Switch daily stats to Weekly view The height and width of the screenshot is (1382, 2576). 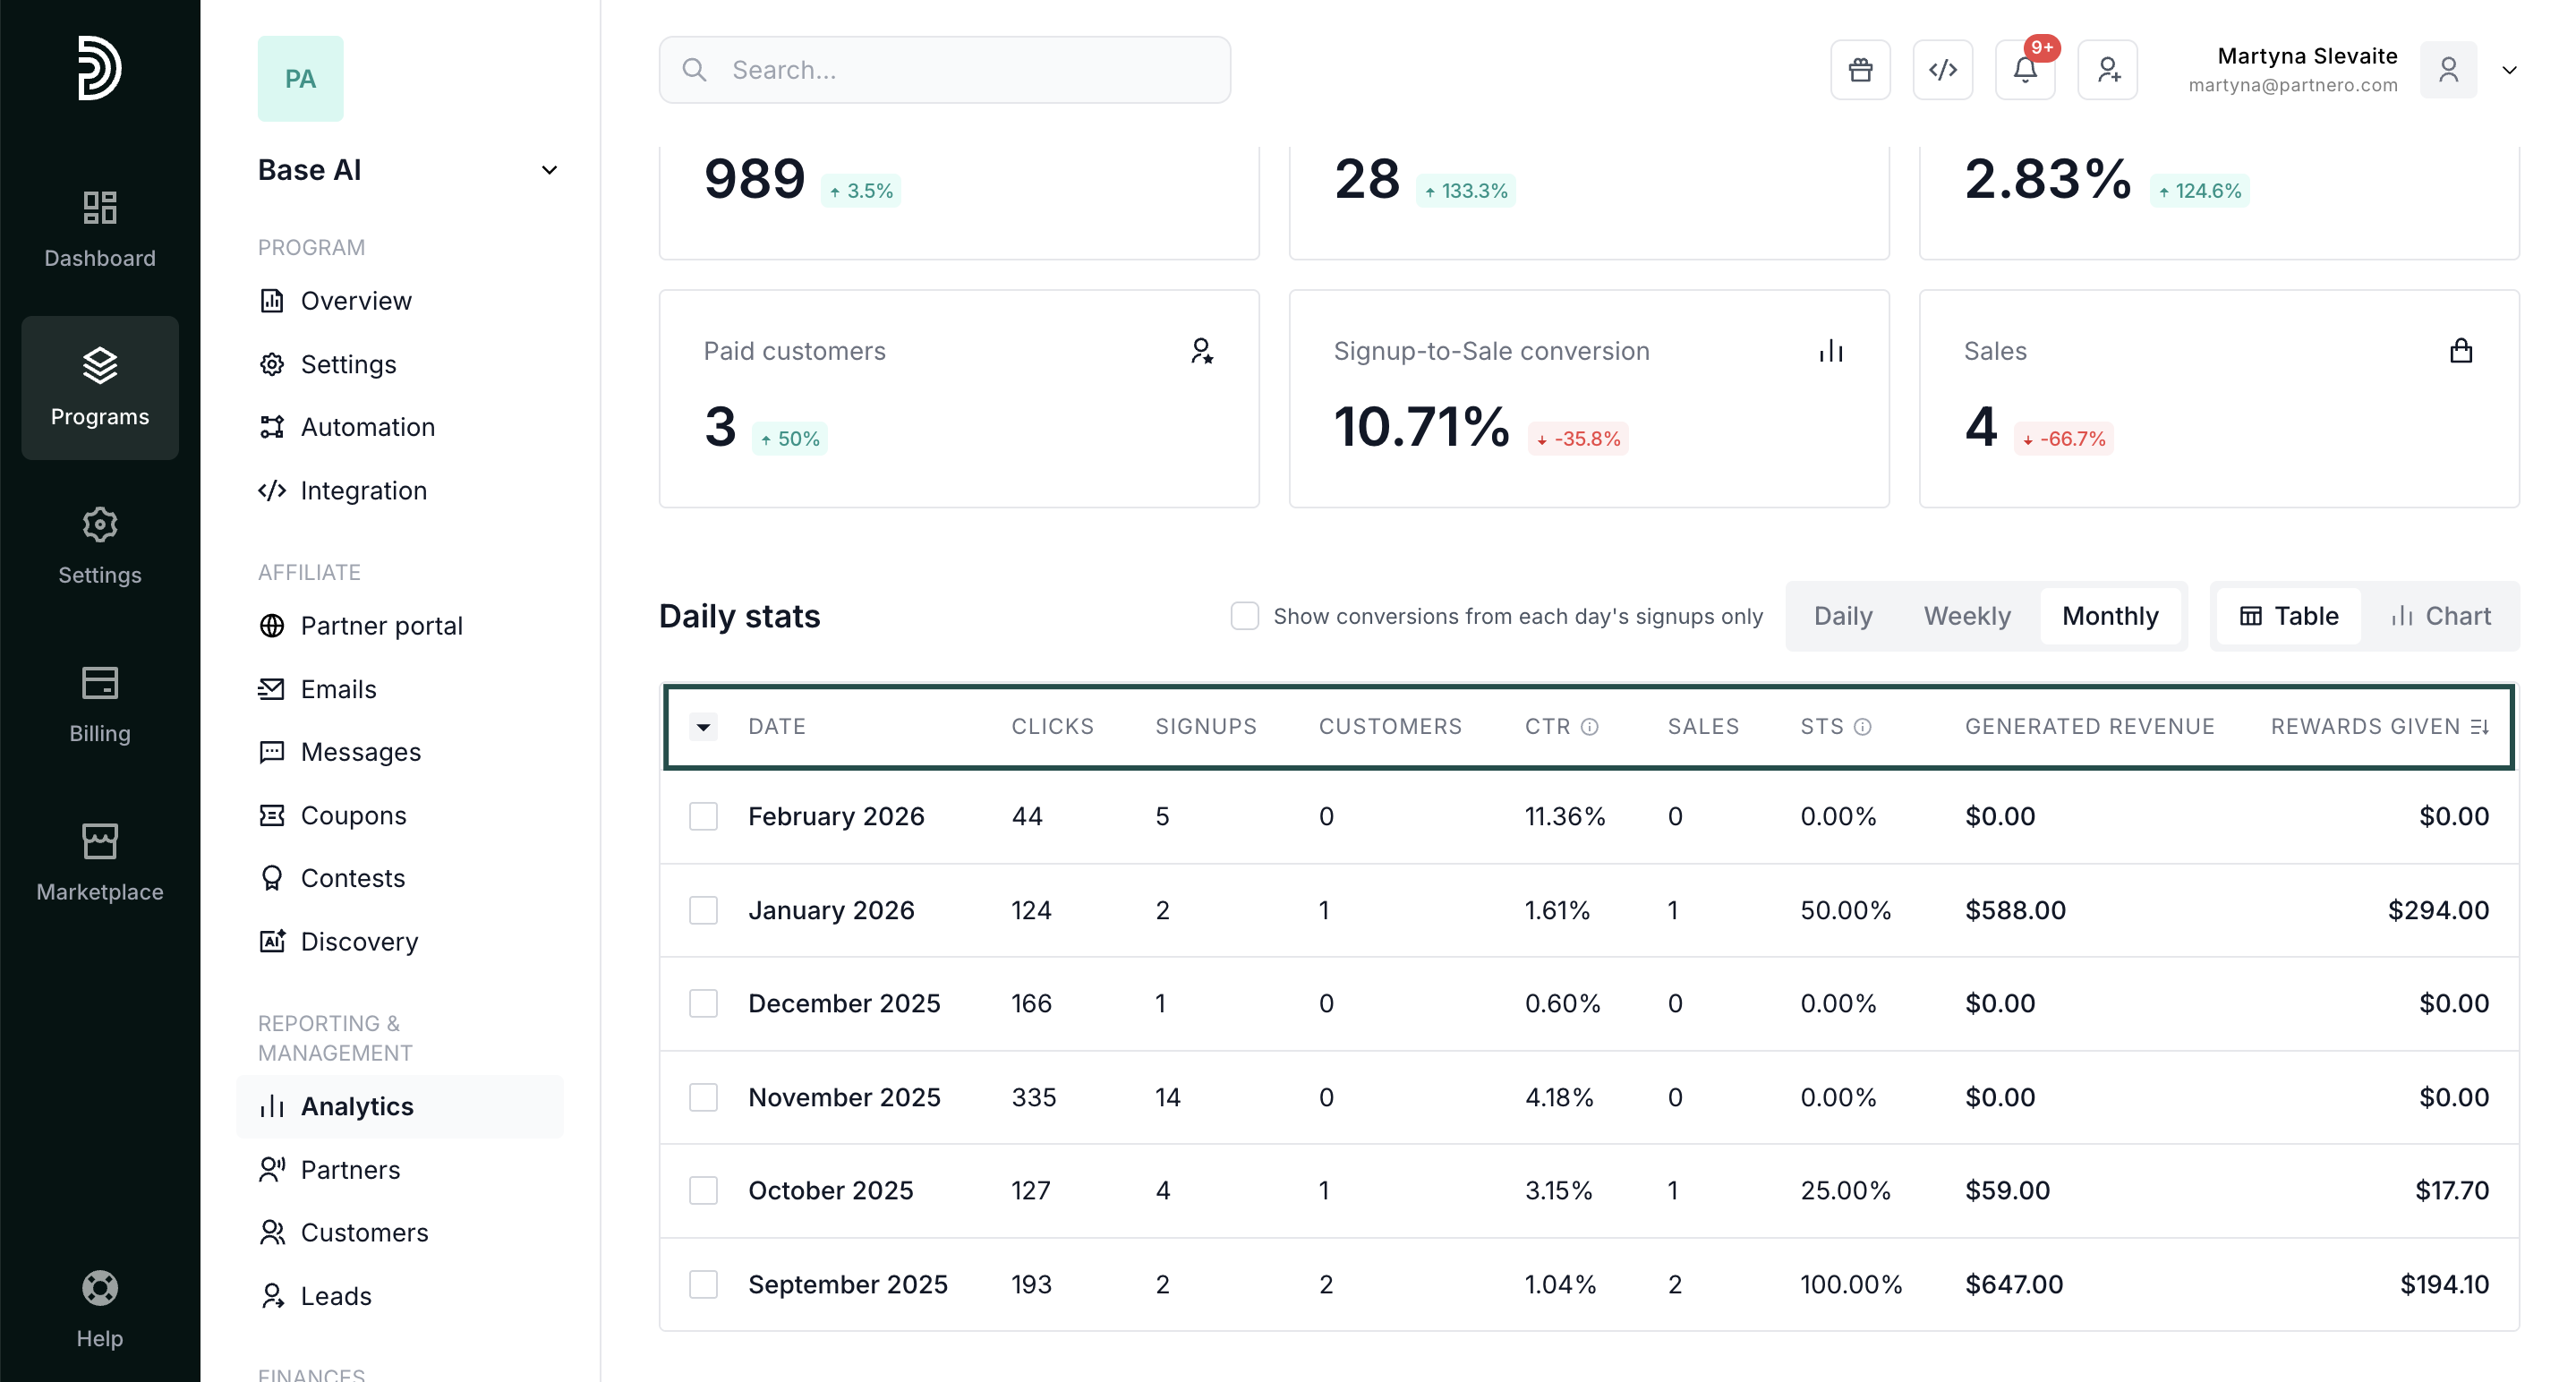click(1966, 616)
